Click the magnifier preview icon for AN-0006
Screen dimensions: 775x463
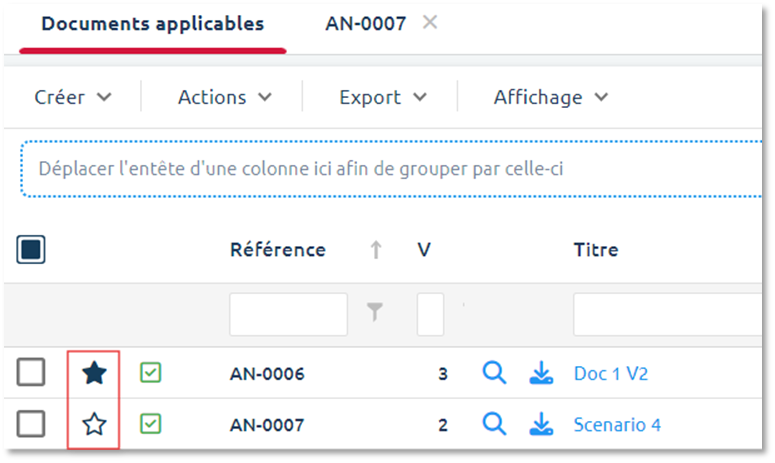pos(494,374)
